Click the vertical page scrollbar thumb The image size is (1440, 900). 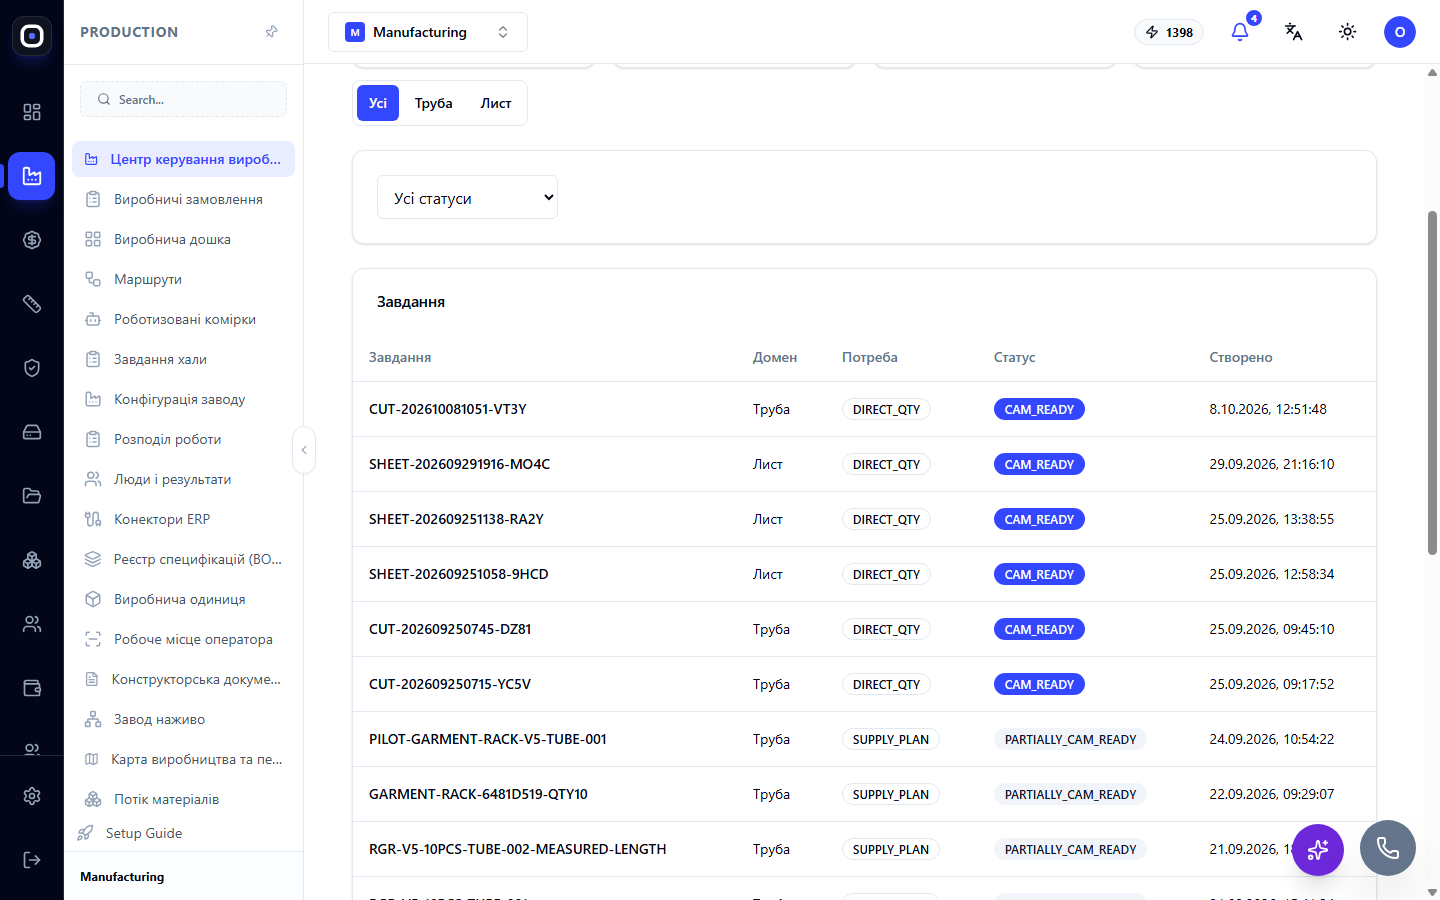[1432, 383]
